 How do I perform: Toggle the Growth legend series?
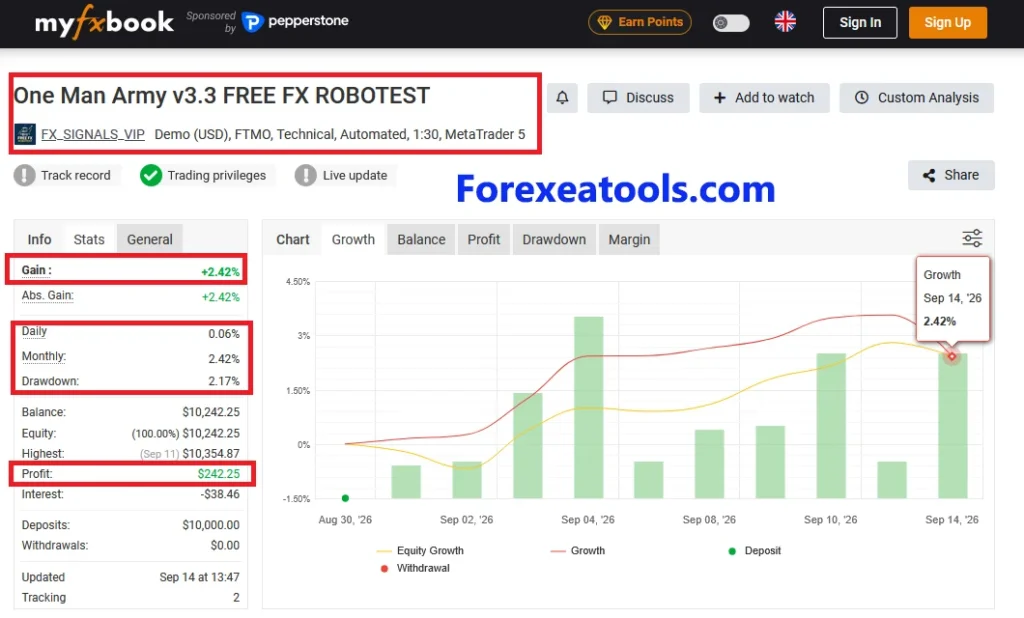point(578,551)
